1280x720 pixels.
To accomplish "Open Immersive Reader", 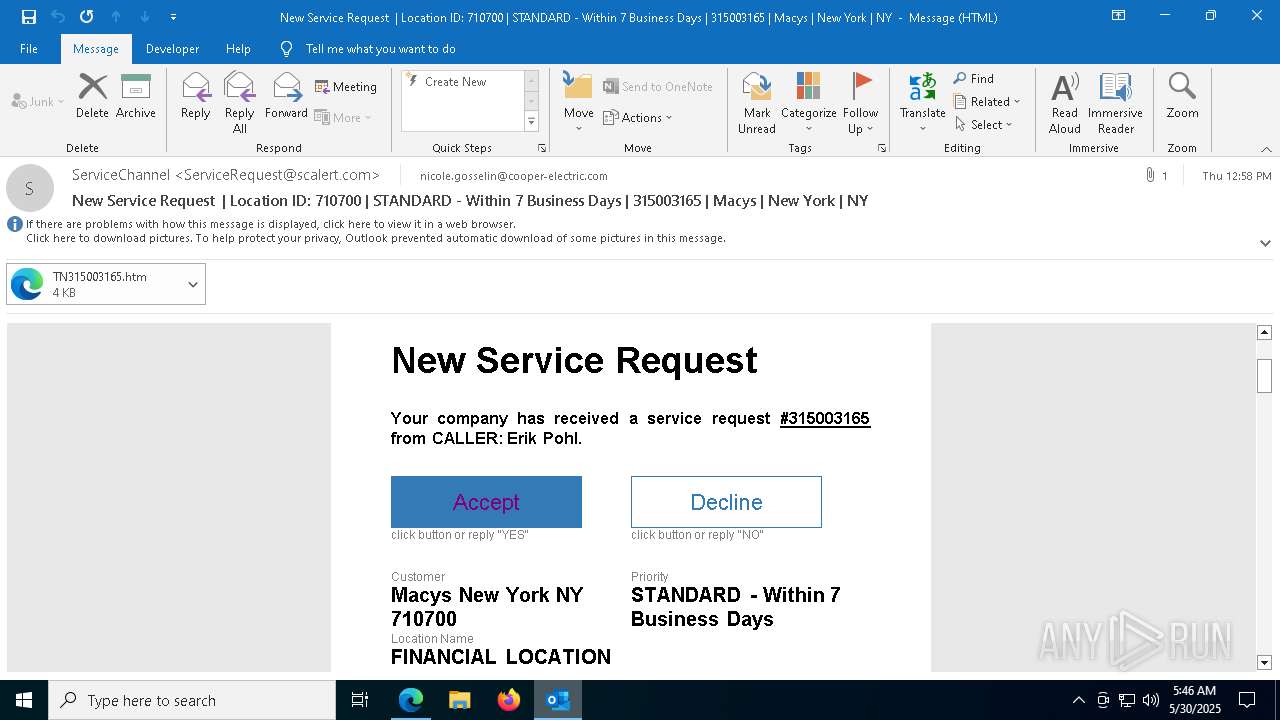I will pyautogui.click(x=1116, y=103).
